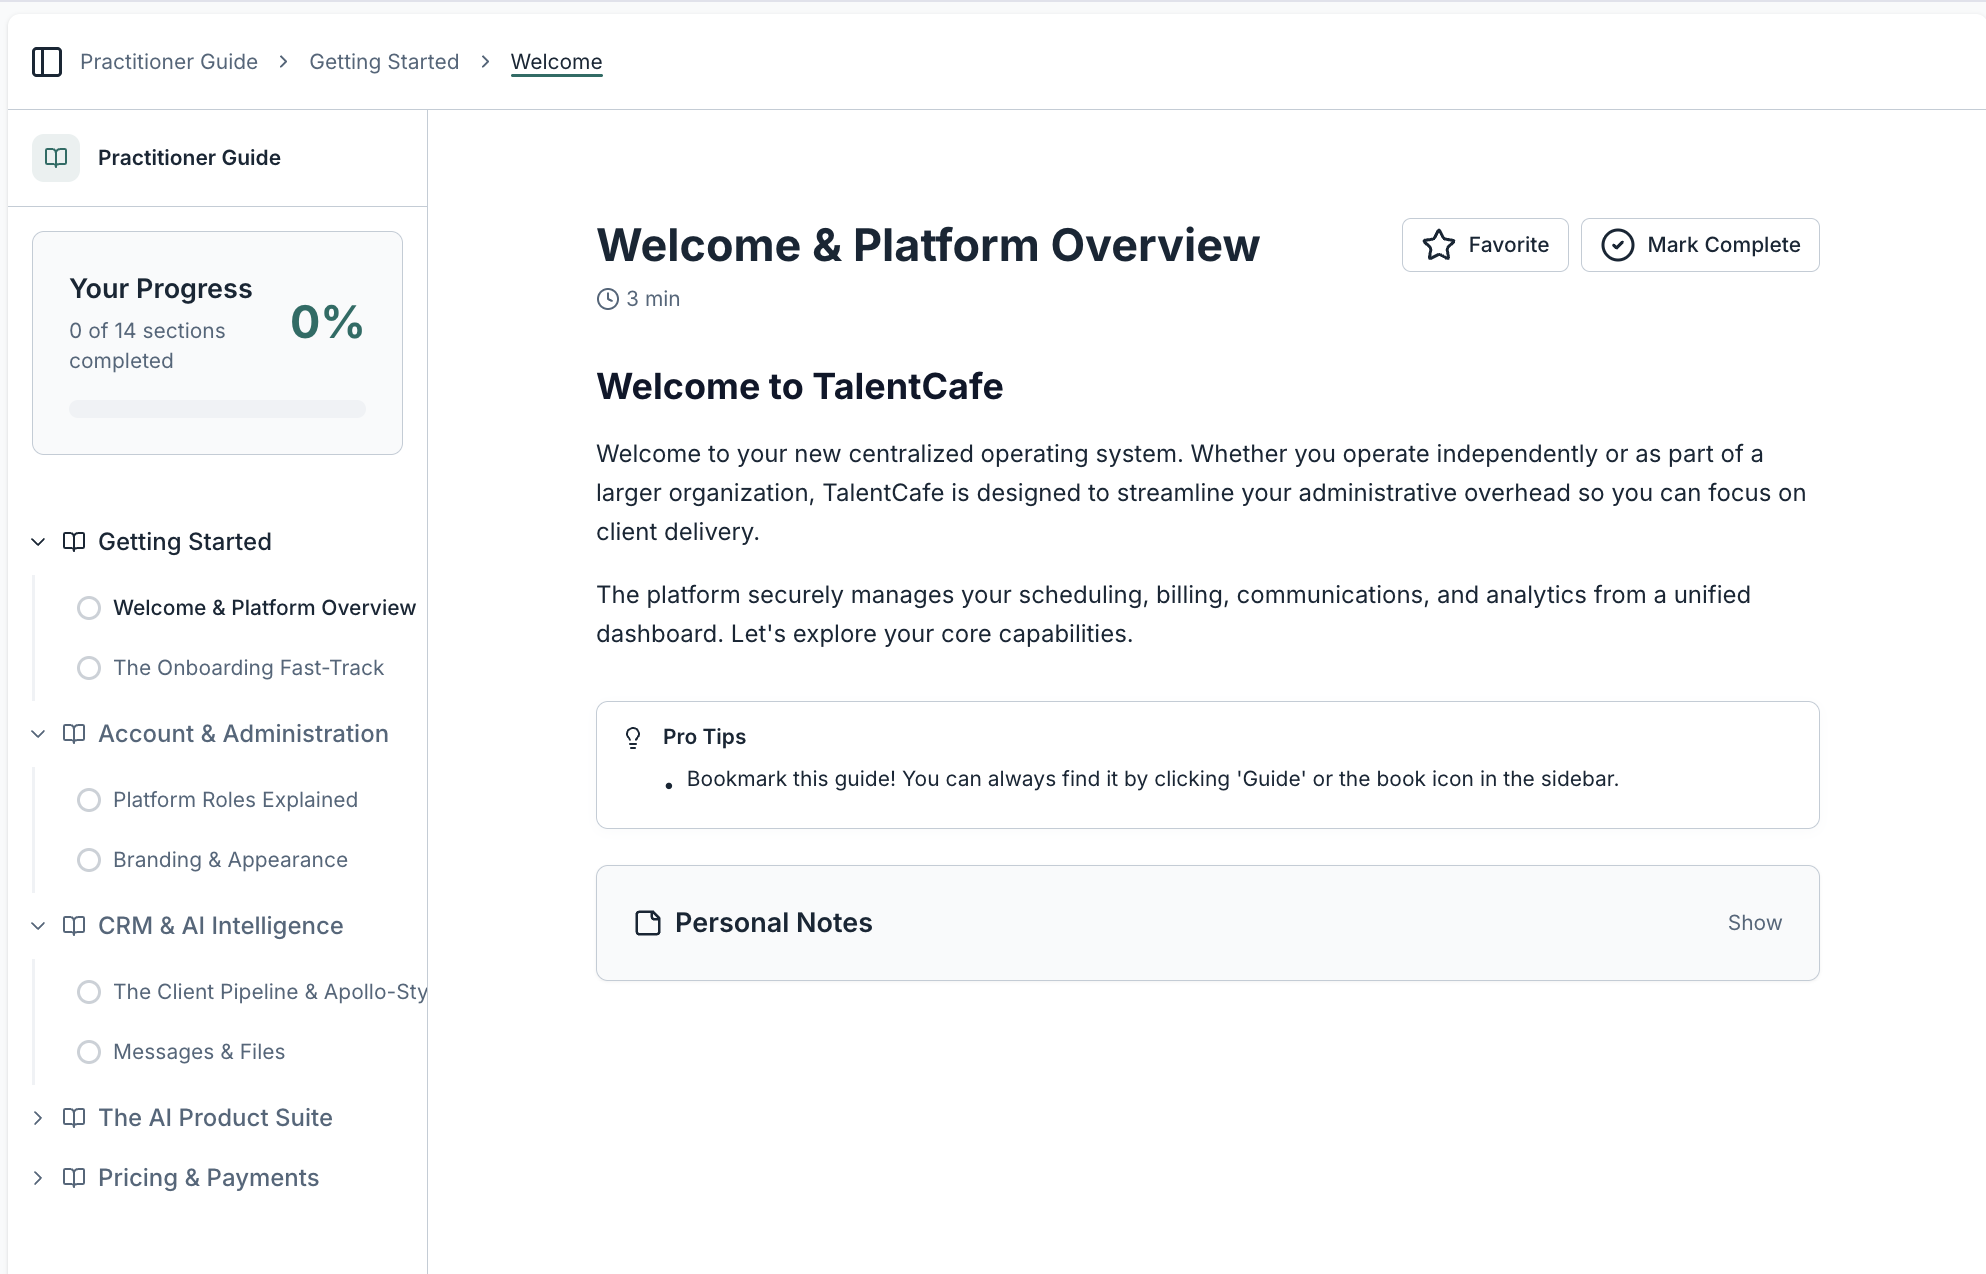
Task: Show the Personal Notes section
Action: 1754,923
